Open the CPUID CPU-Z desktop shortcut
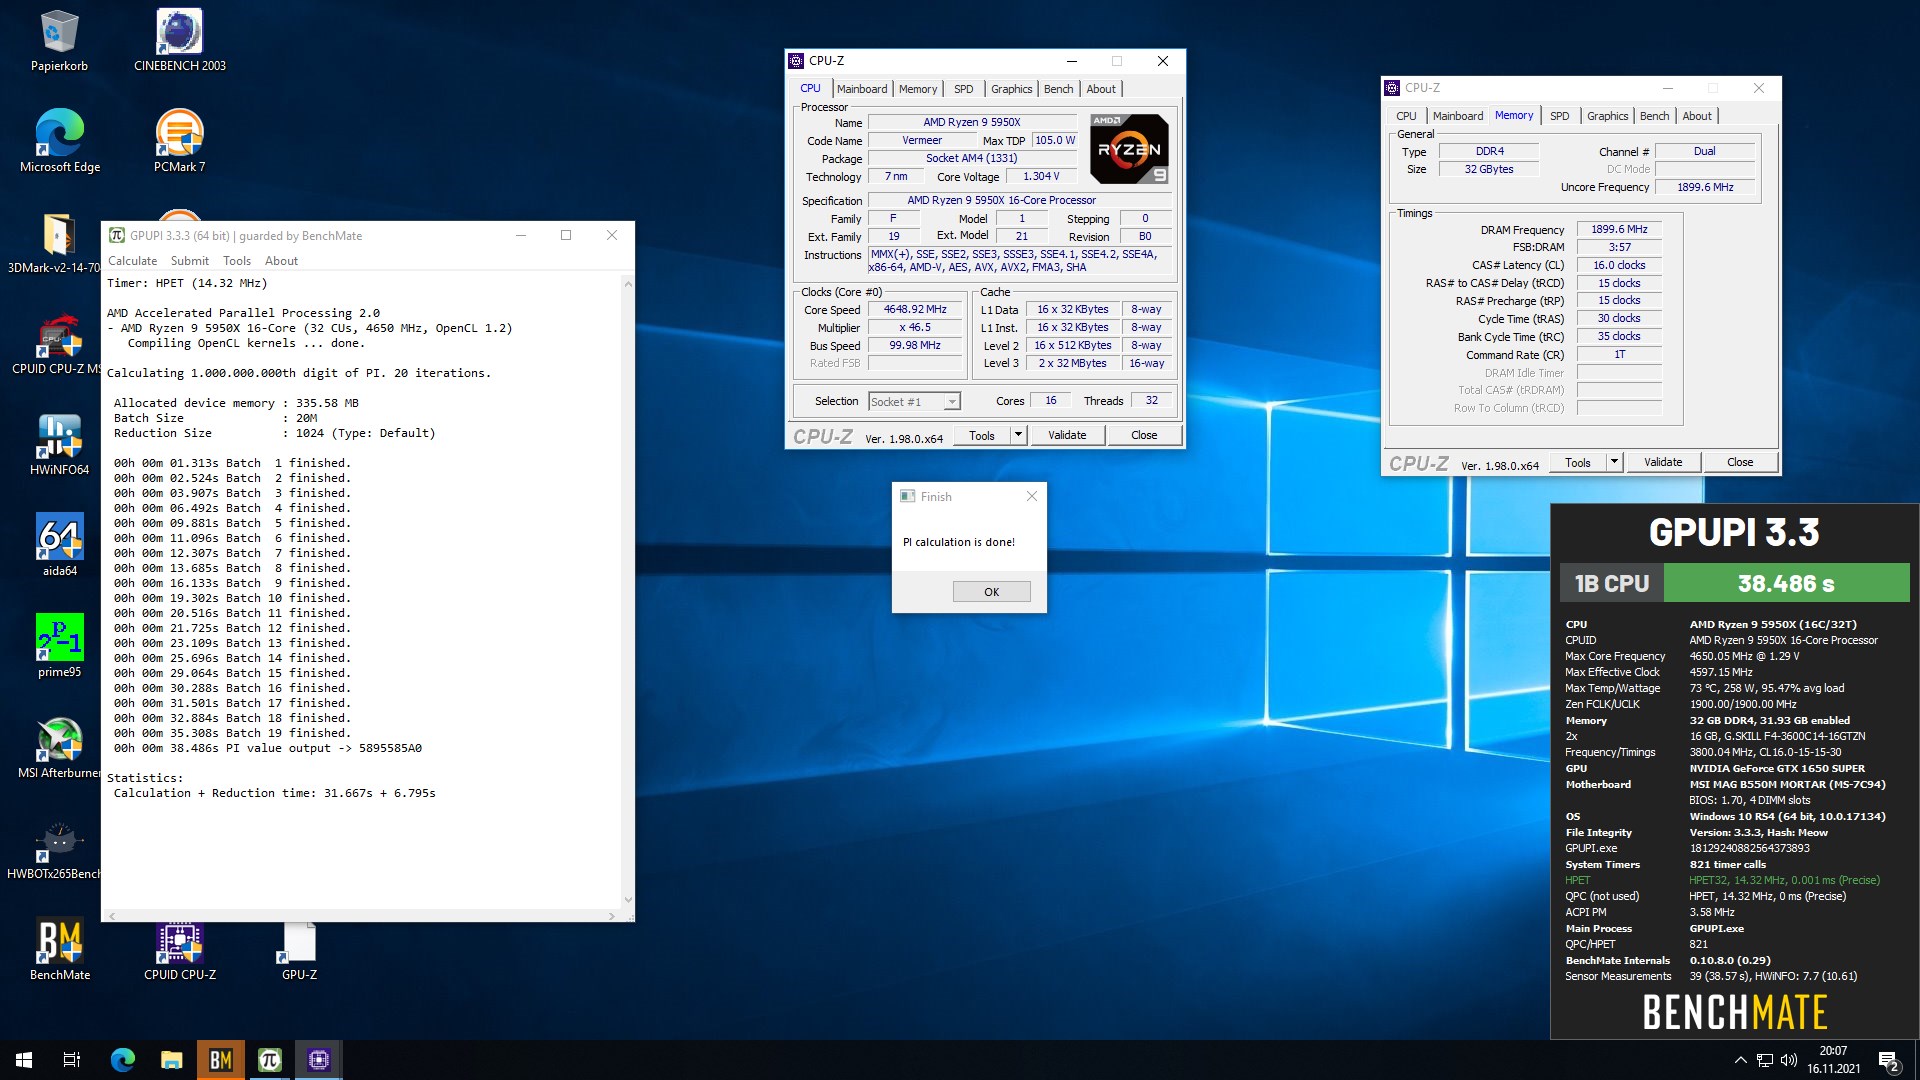This screenshot has height=1080, width=1920. pyautogui.click(x=180, y=950)
